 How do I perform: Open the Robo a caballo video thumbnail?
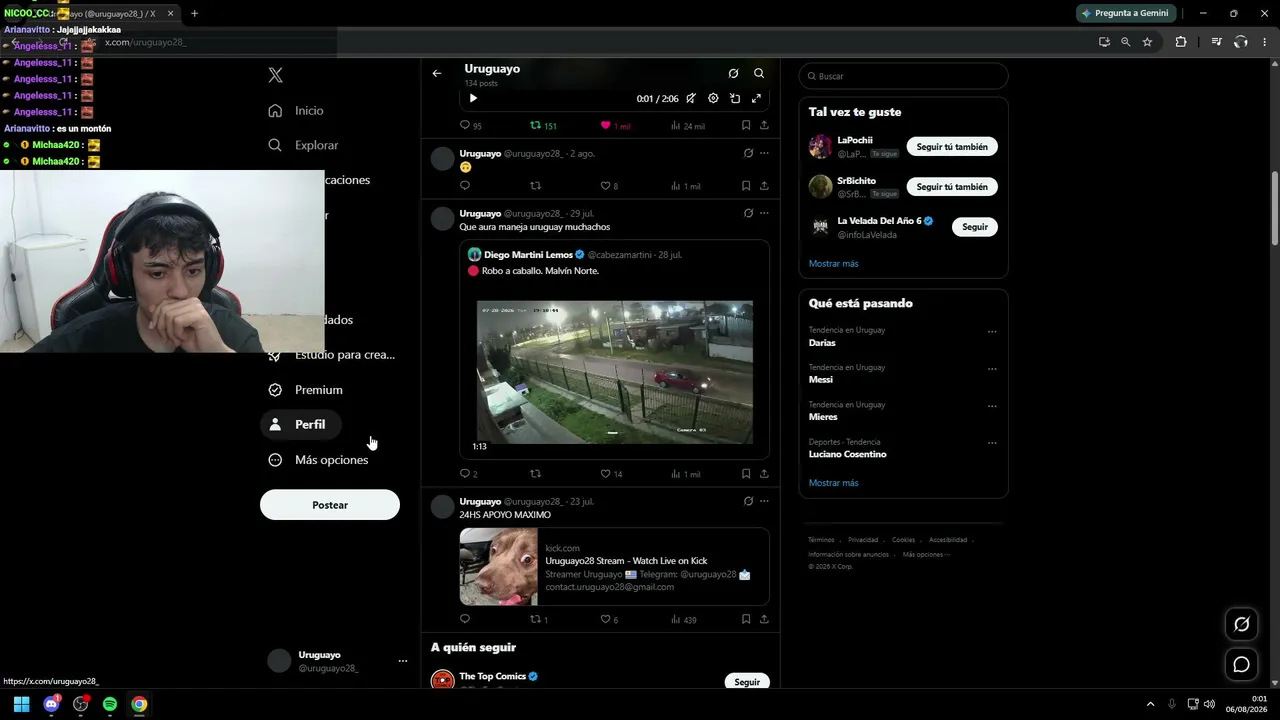click(x=615, y=371)
